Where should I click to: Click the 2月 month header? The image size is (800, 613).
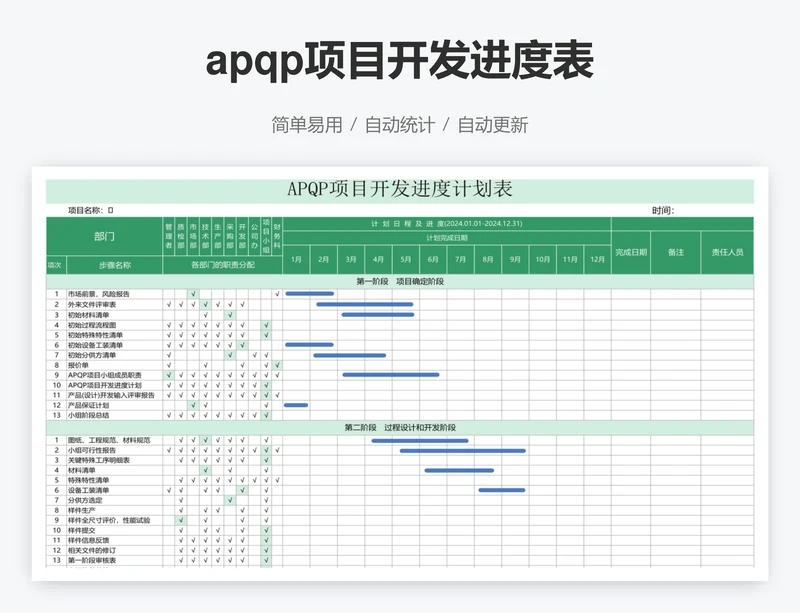click(323, 259)
